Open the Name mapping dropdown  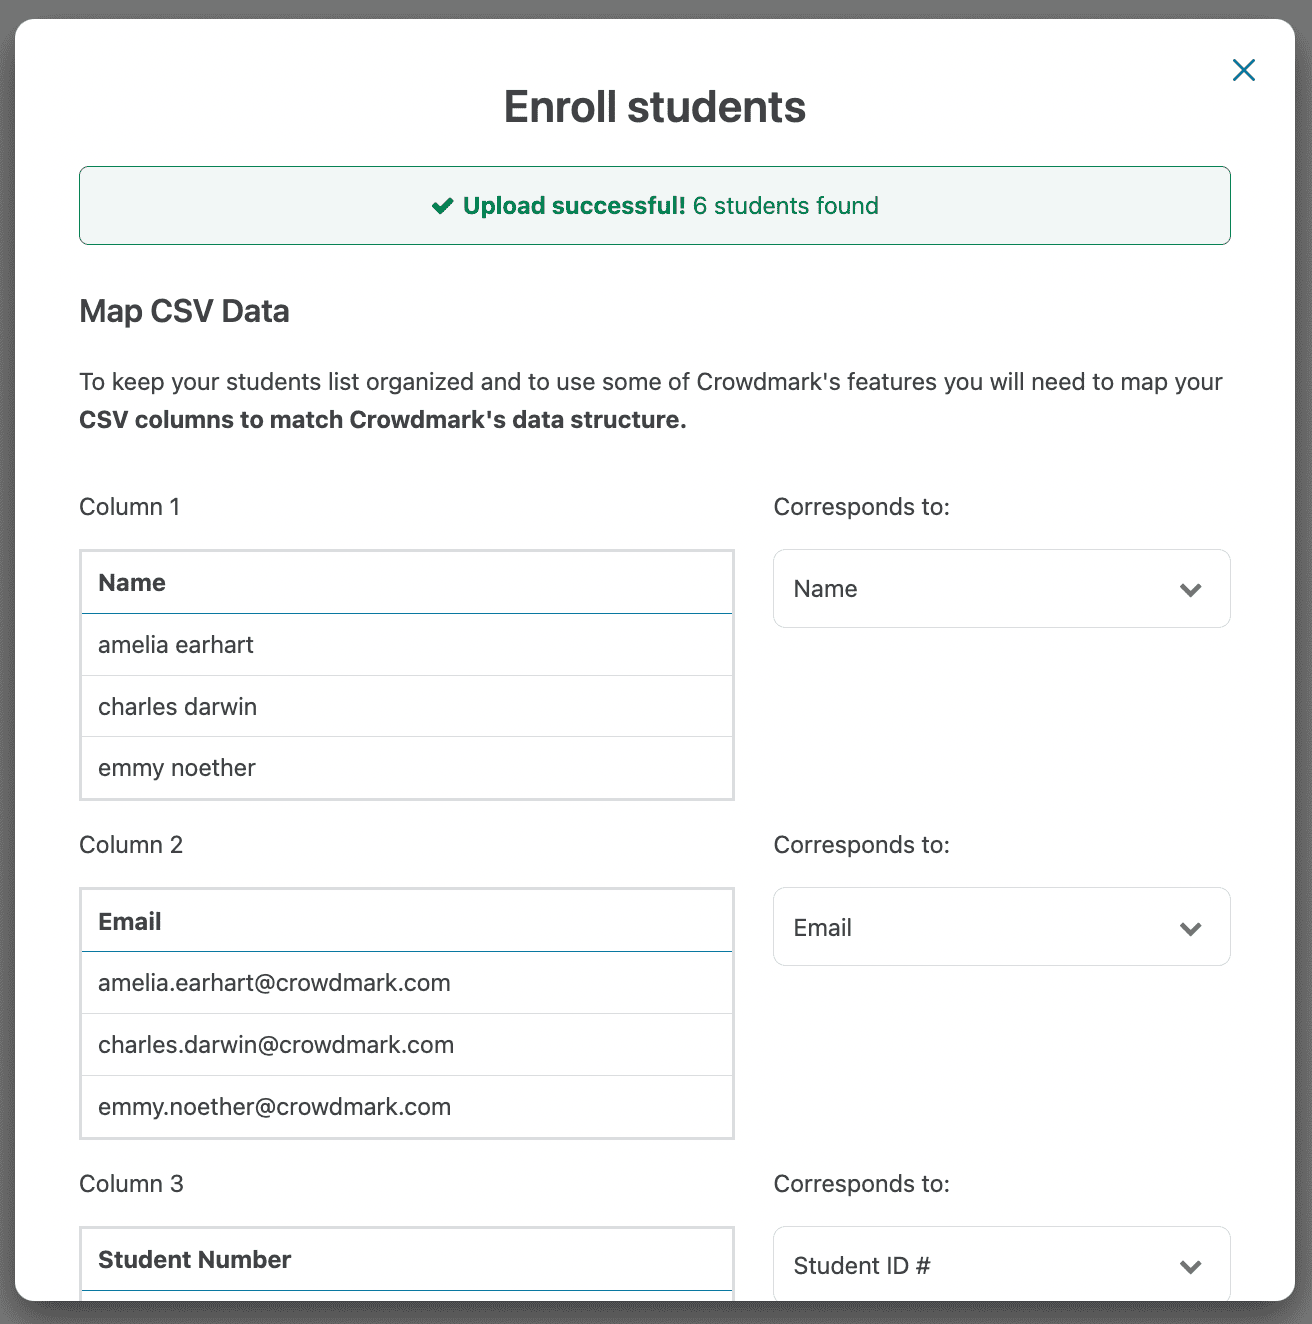[x=1000, y=589]
